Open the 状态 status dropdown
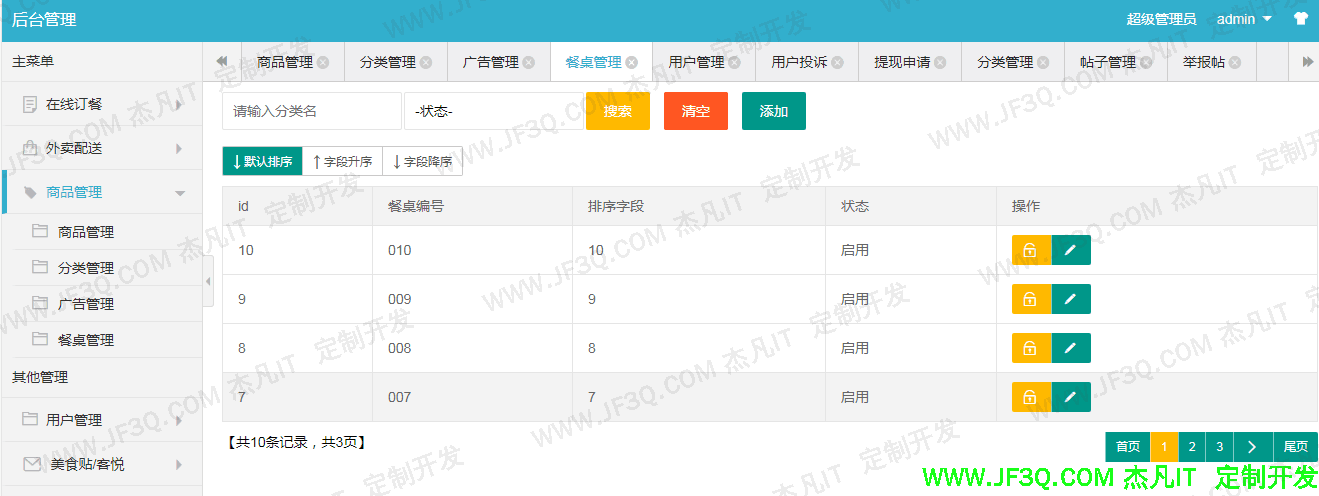 coord(493,111)
